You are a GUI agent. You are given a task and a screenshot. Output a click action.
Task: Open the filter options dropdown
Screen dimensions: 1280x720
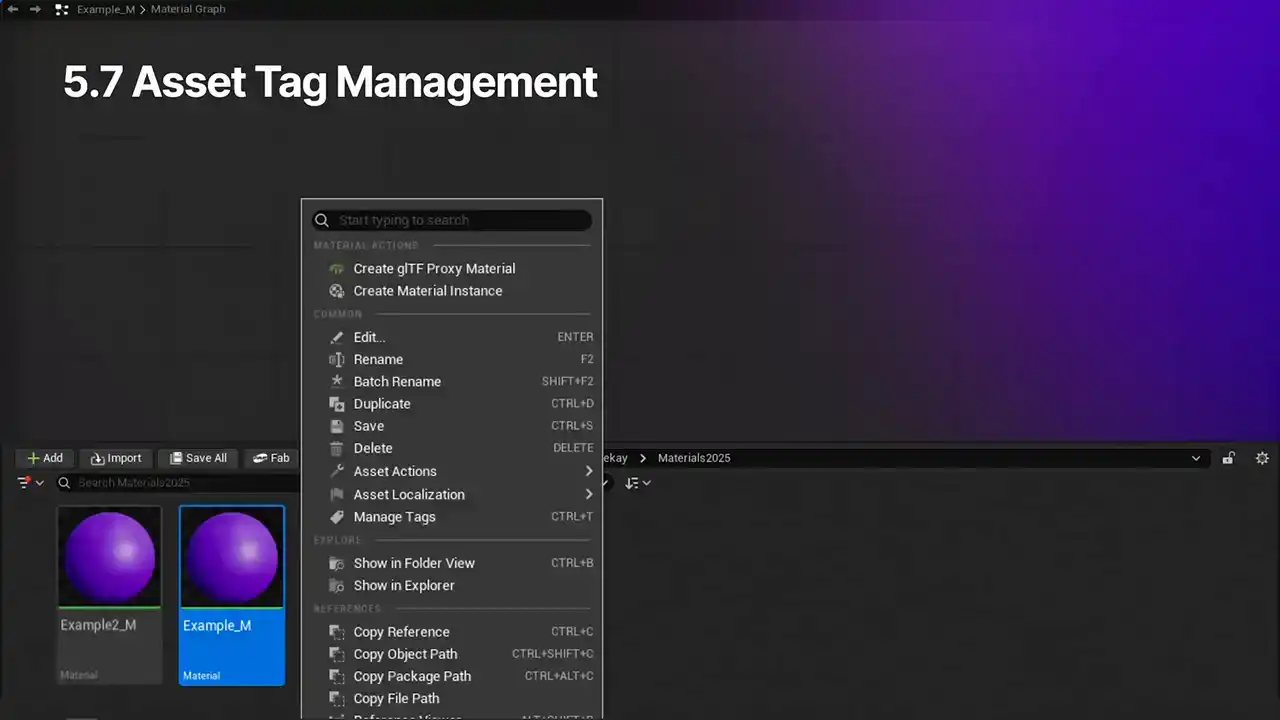(x=31, y=483)
